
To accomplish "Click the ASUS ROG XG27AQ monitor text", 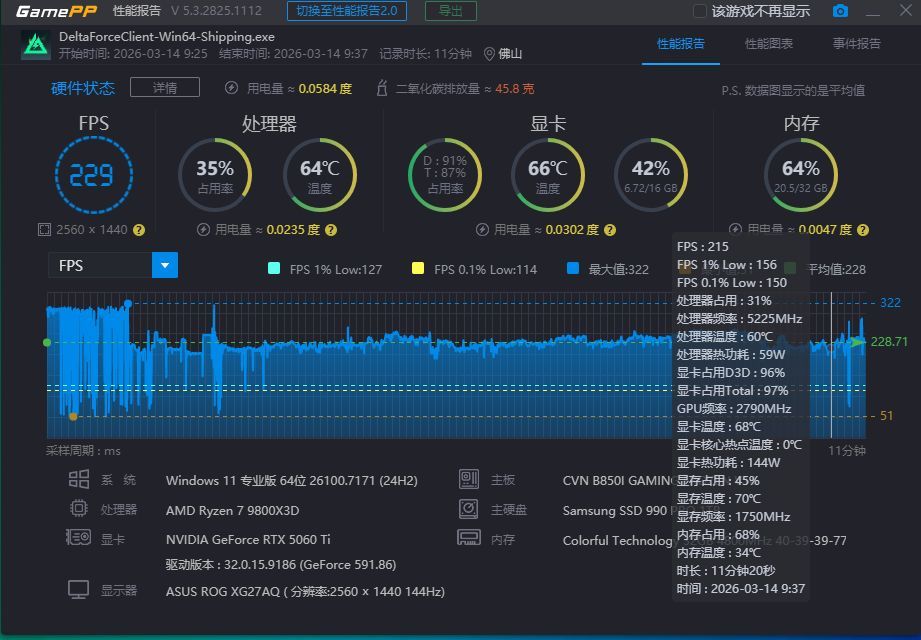I will (305, 591).
